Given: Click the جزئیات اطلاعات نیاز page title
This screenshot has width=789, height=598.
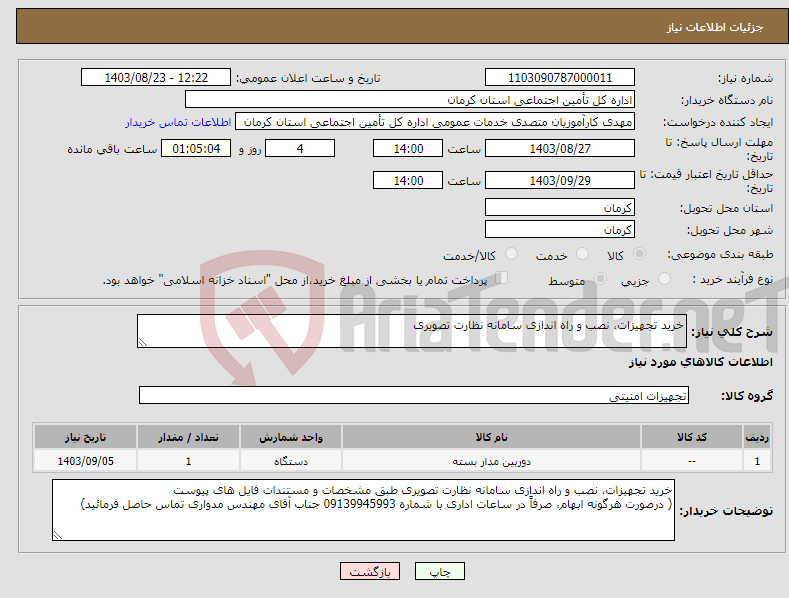Looking at the screenshot, I should point(715,27).
